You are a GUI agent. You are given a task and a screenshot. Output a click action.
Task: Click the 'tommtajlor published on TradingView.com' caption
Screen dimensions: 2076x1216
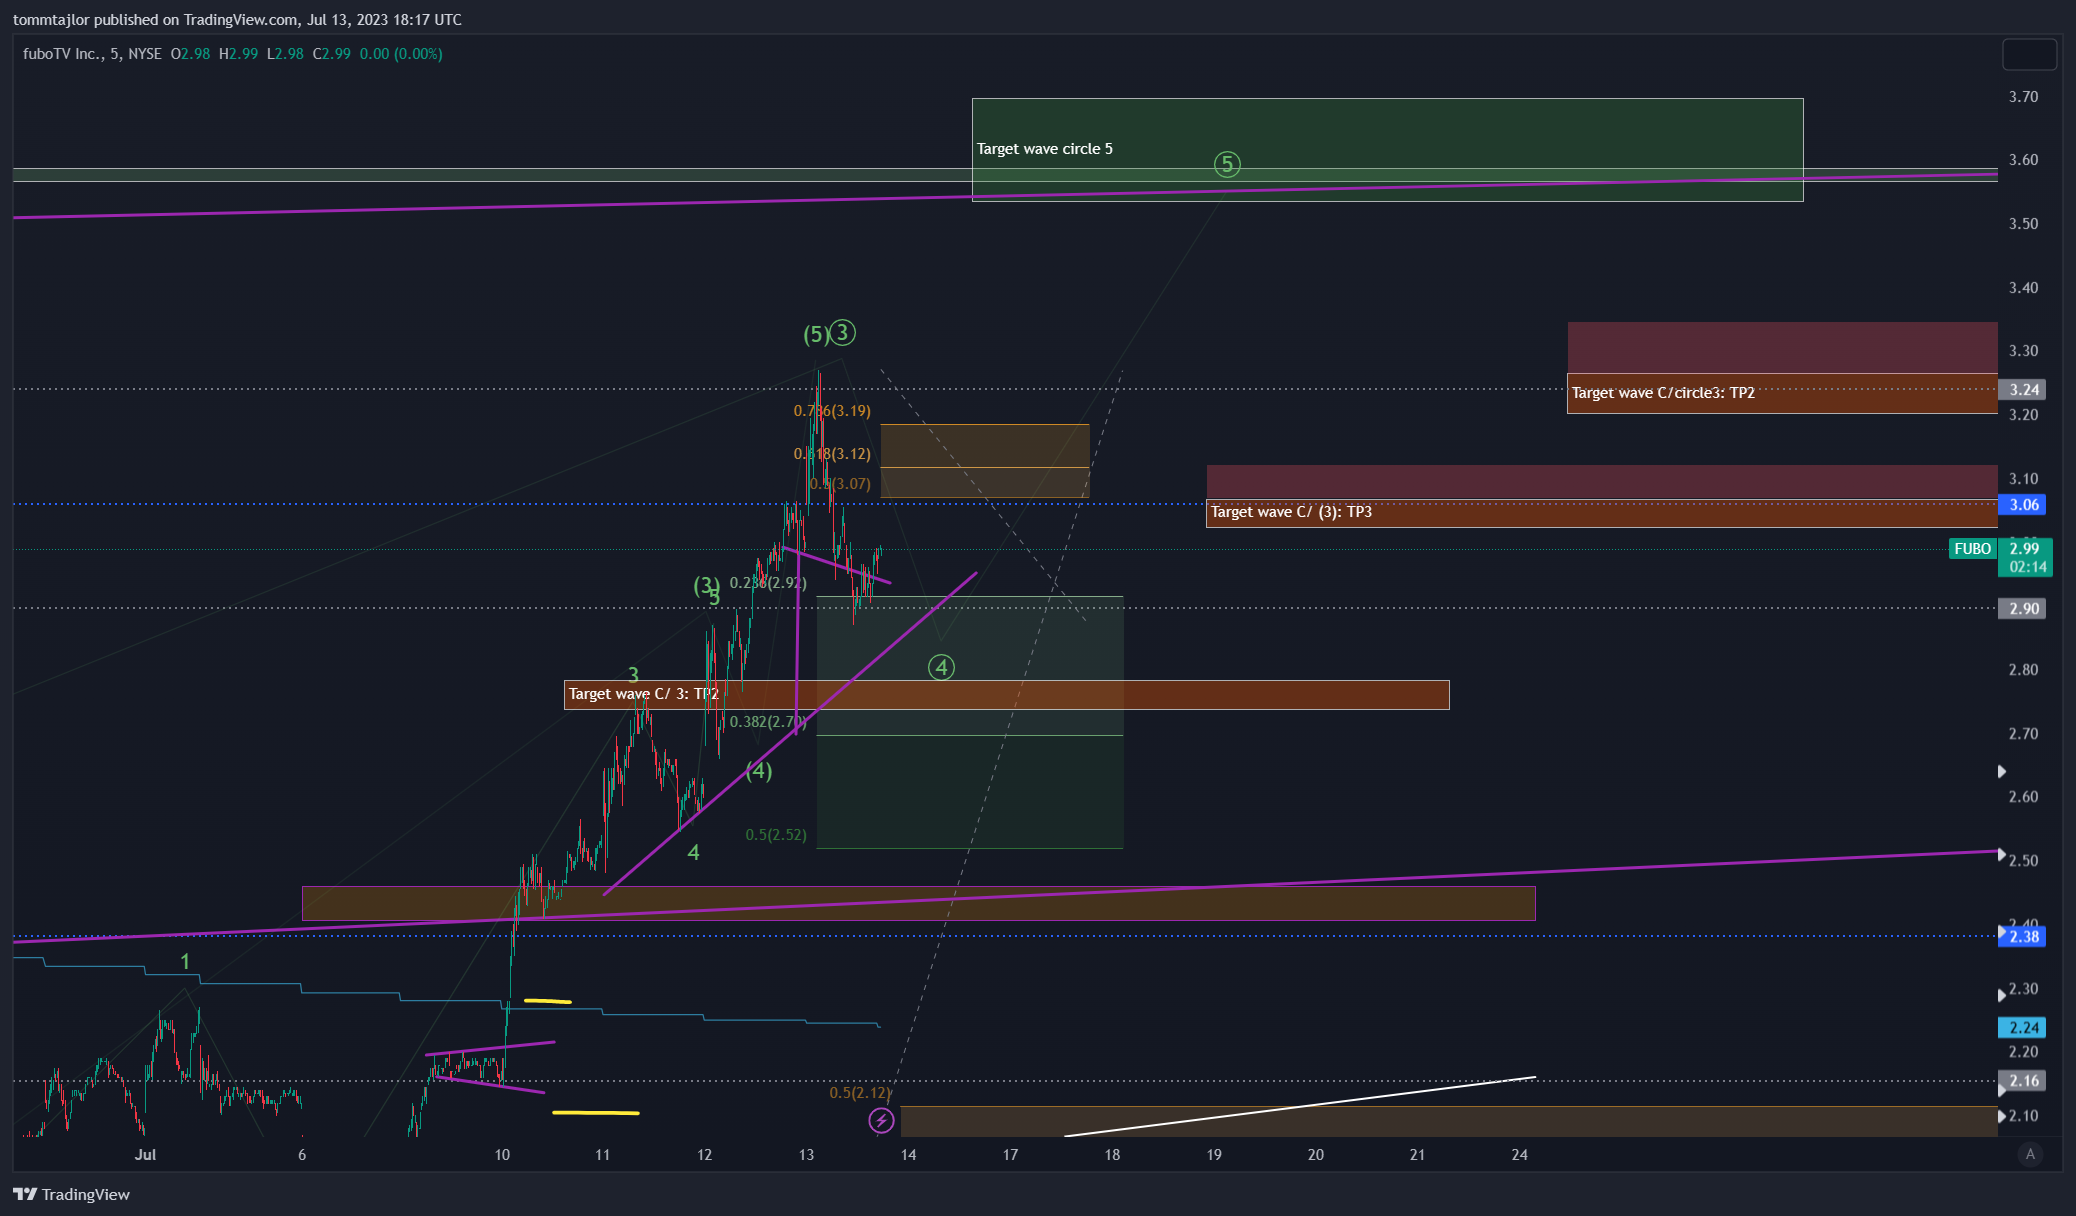tap(155, 20)
